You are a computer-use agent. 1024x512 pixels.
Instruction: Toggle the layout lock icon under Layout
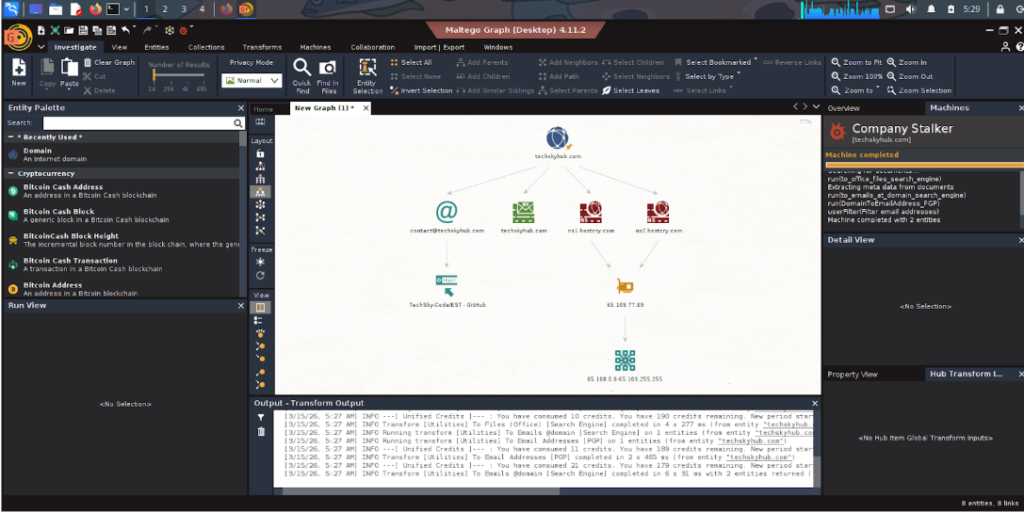click(261, 154)
